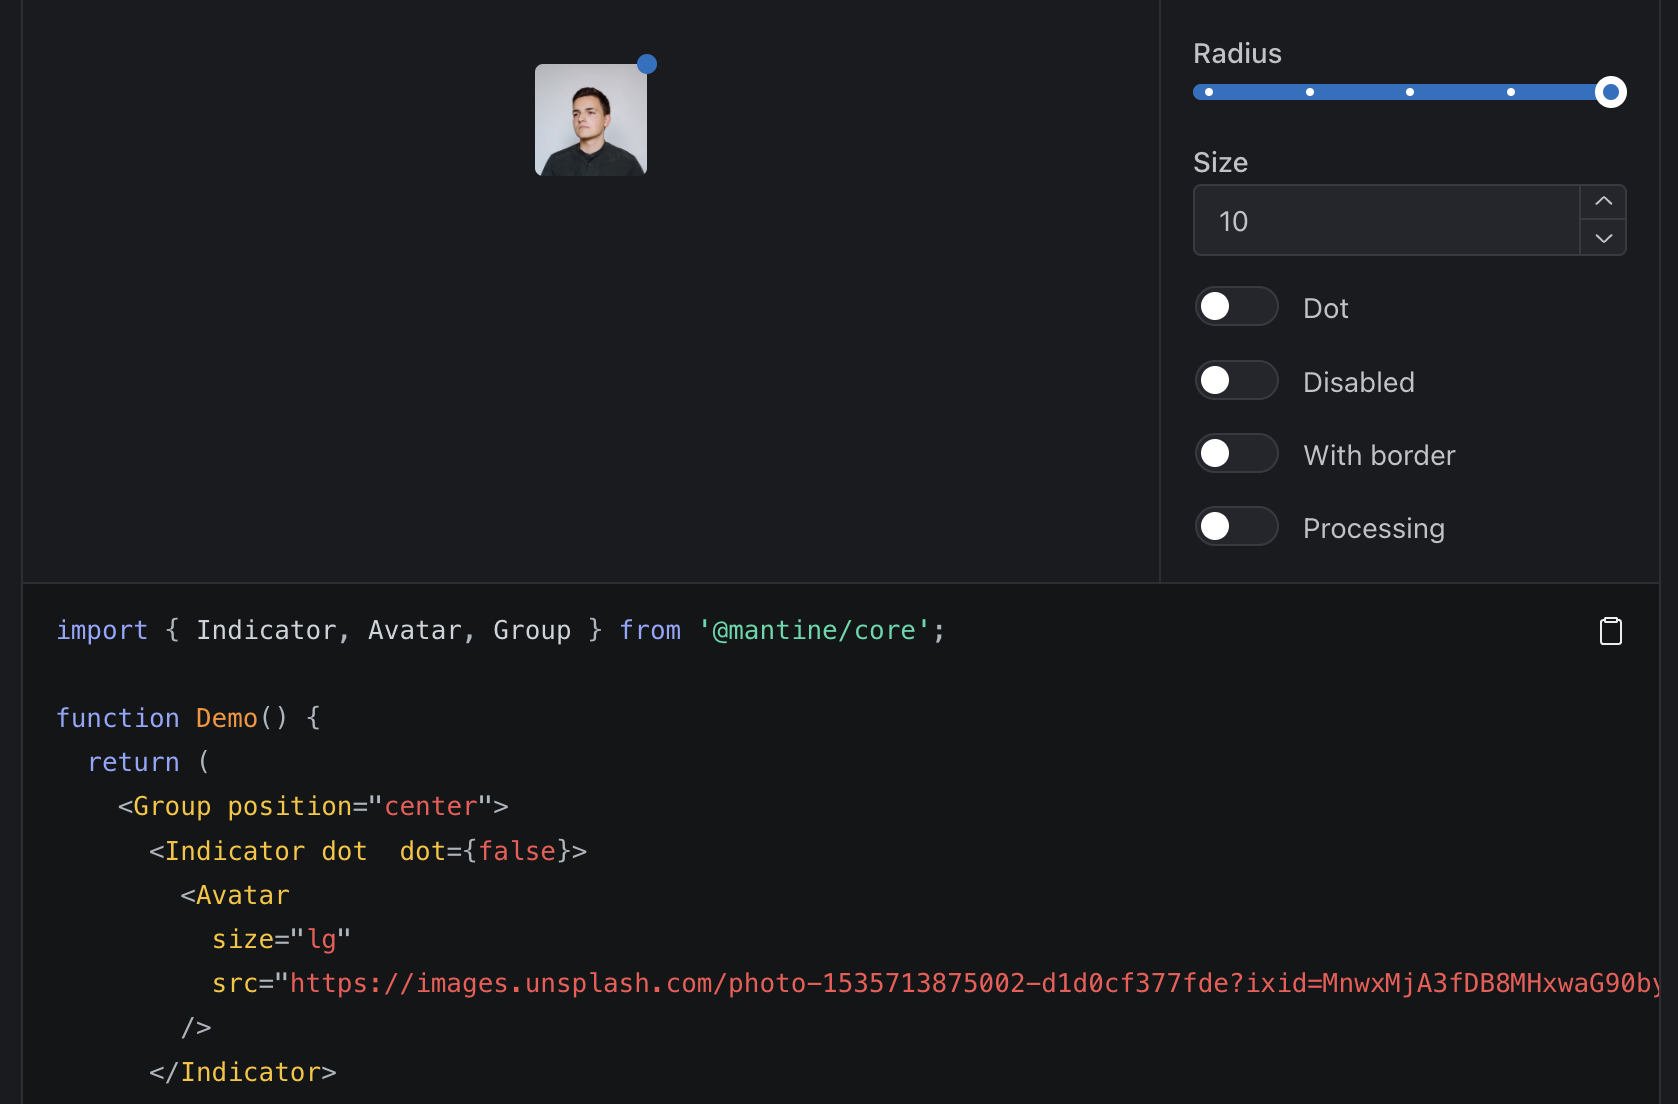
Task: Toggle the Dot switch on
Action: (1236, 306)
